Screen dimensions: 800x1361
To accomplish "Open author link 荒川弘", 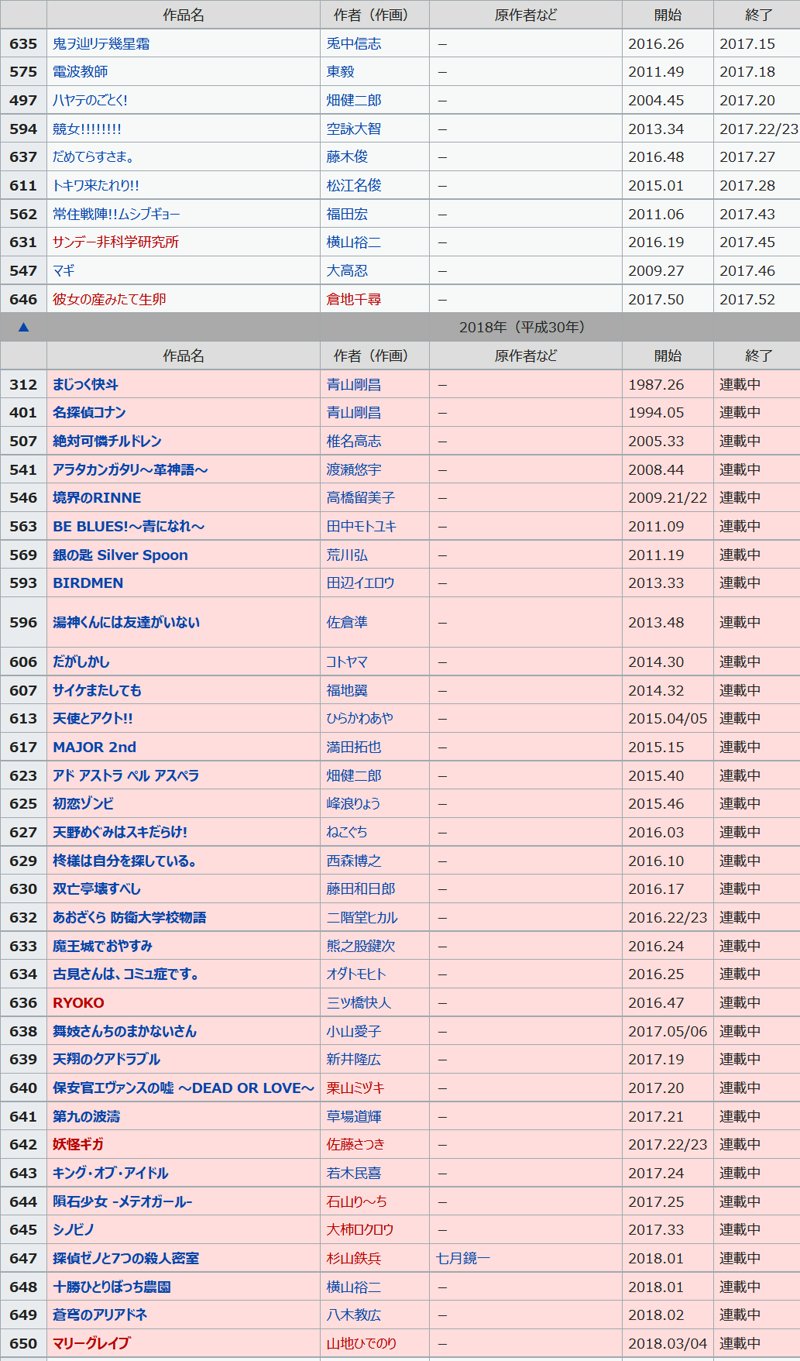I will [x=347, y=555].
